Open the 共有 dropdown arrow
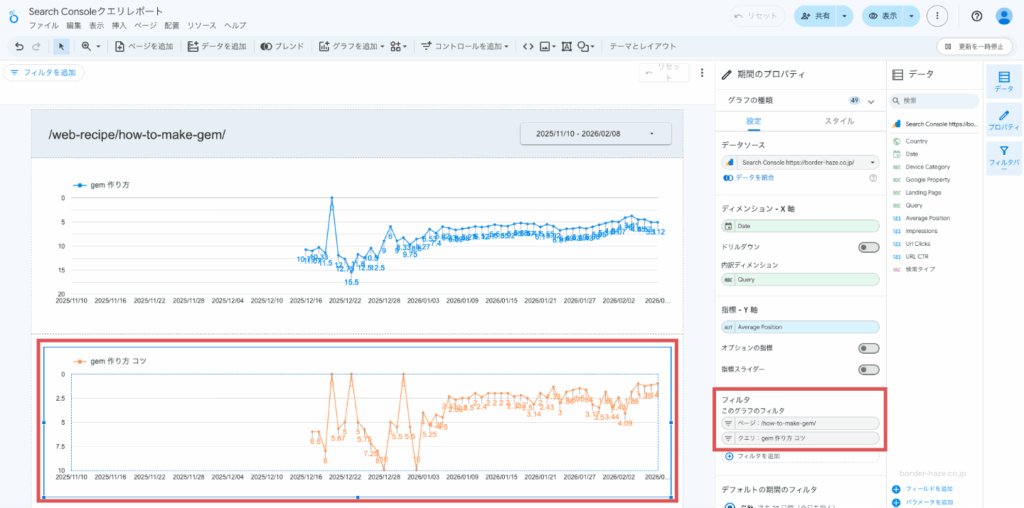 click(845, 16)
